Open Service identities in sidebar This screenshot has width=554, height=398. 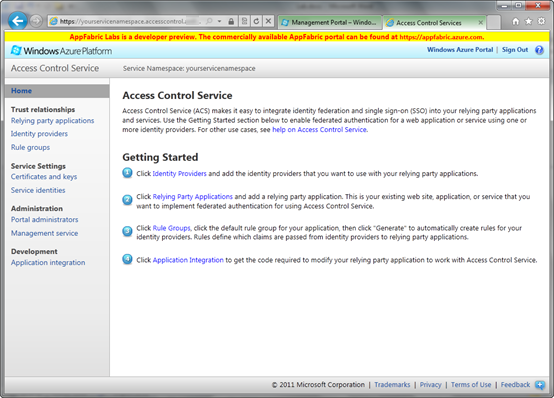pos(38,191)
